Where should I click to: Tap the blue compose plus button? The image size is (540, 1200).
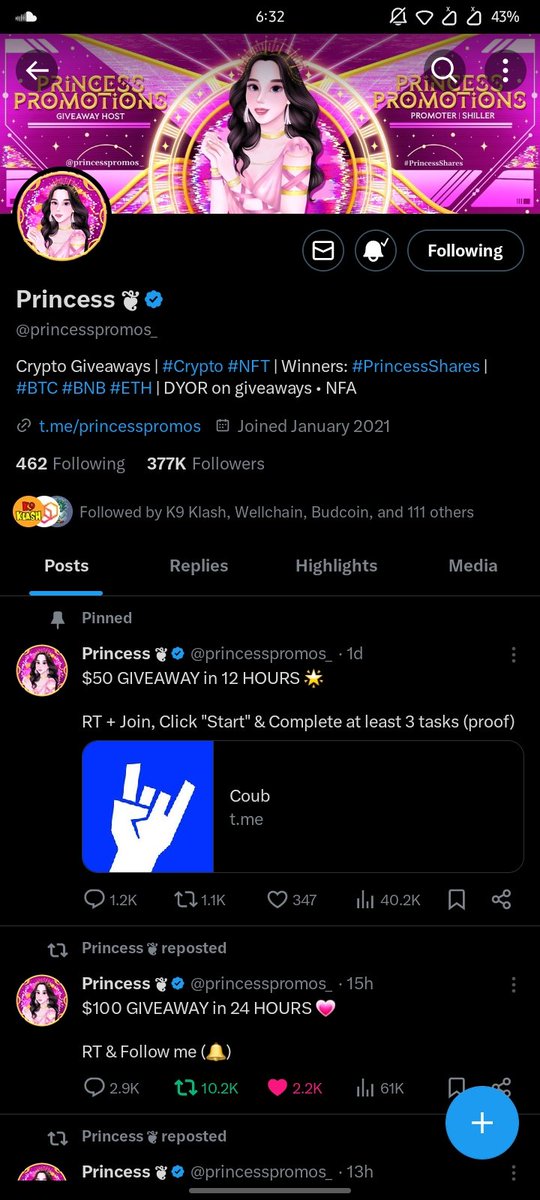pos(482,1123)
